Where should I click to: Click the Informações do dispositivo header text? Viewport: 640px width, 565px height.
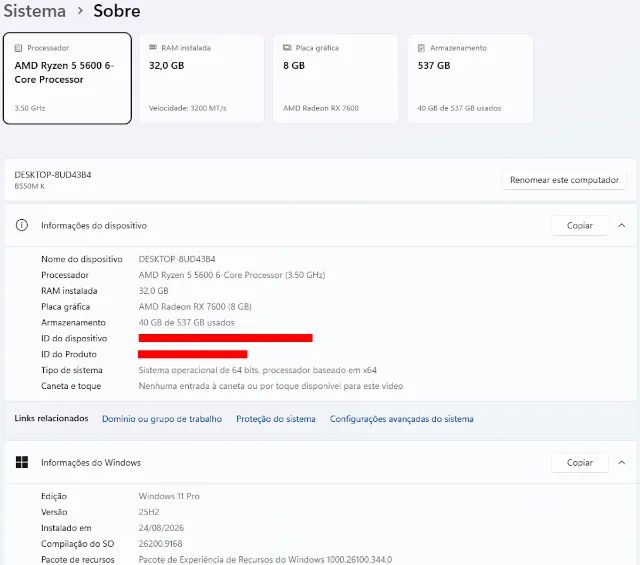pyautogui.click(x=94, y=225)
